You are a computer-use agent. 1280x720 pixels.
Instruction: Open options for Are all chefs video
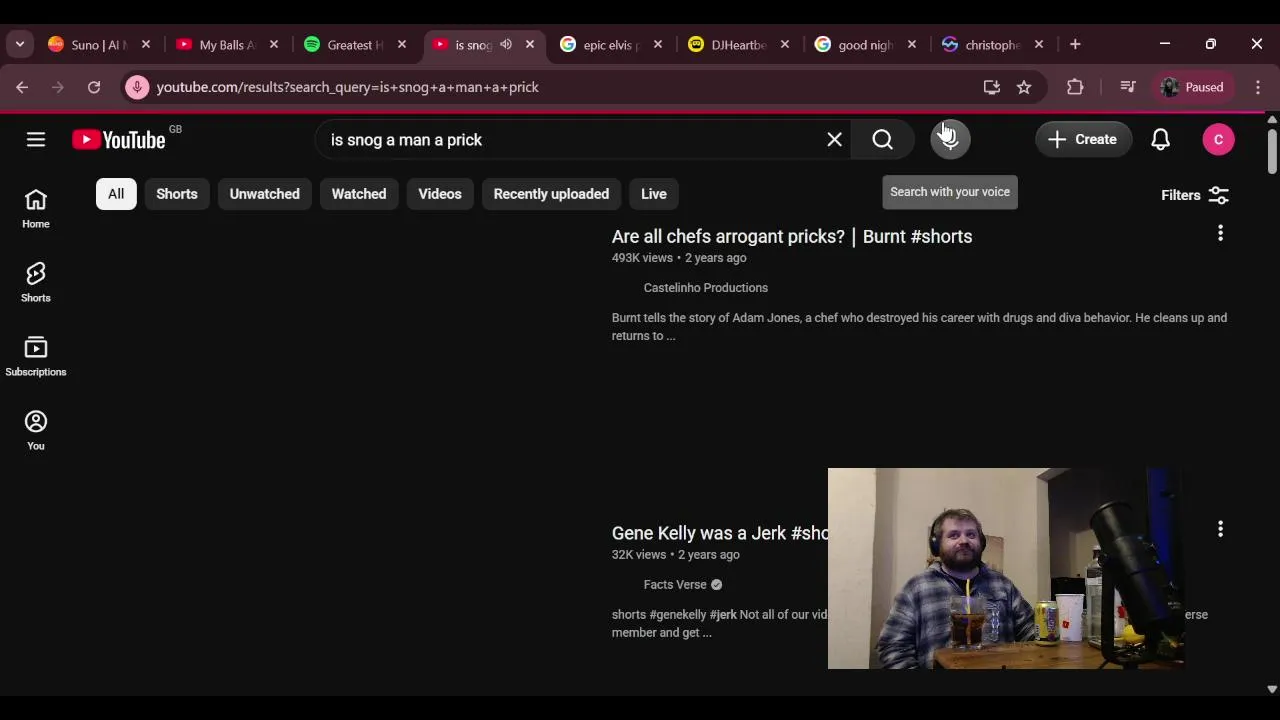click(1220, 233)
